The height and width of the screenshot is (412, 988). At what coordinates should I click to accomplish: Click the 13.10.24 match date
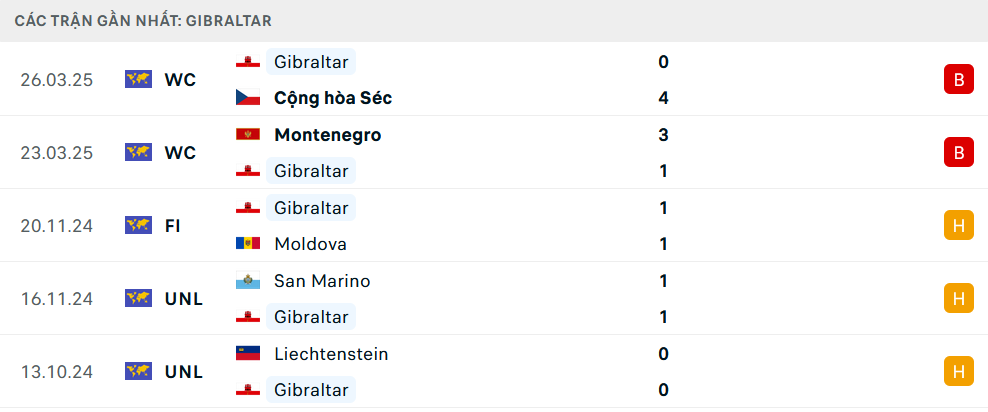(56, 372)
